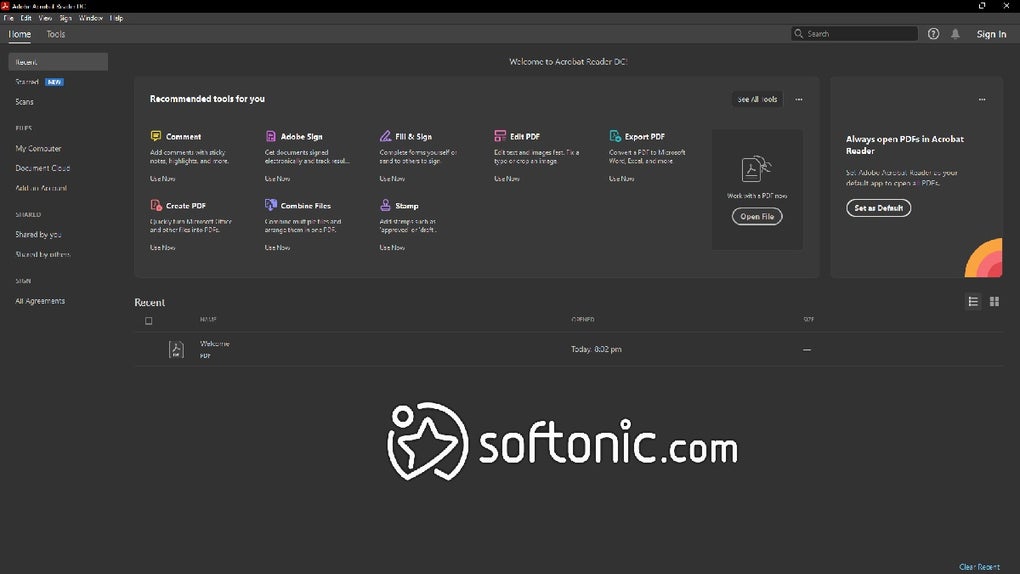Open the Window menu

pos(90,18)
